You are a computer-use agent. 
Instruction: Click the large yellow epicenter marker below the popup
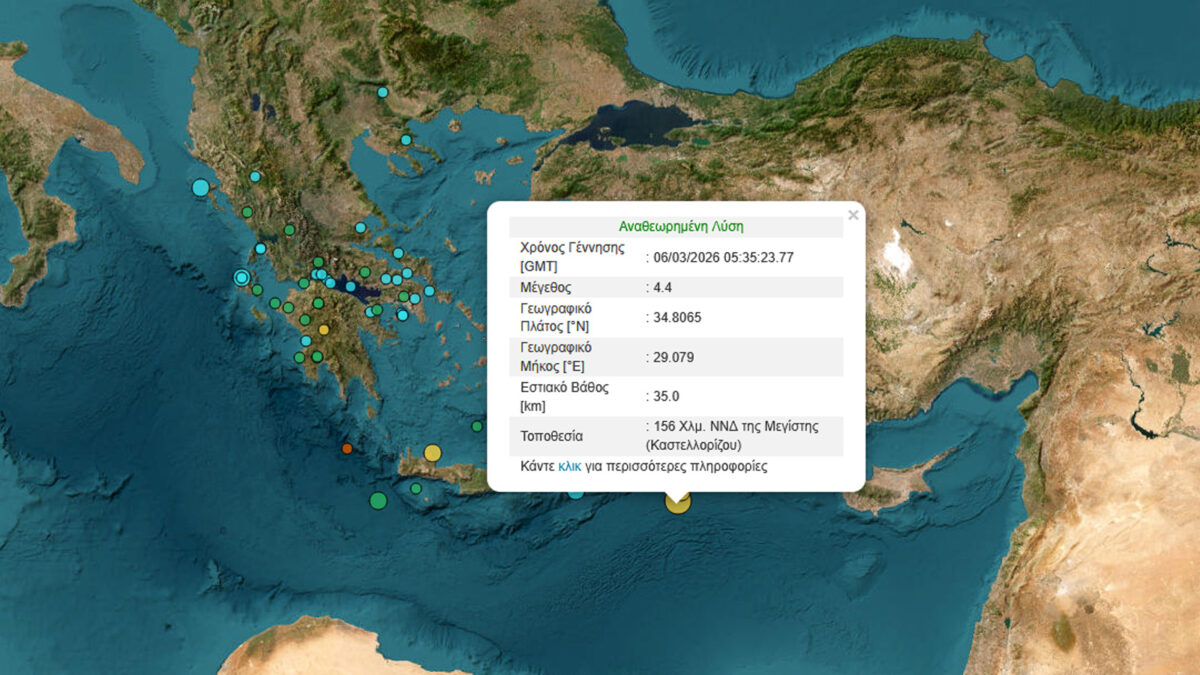[677, 503]
